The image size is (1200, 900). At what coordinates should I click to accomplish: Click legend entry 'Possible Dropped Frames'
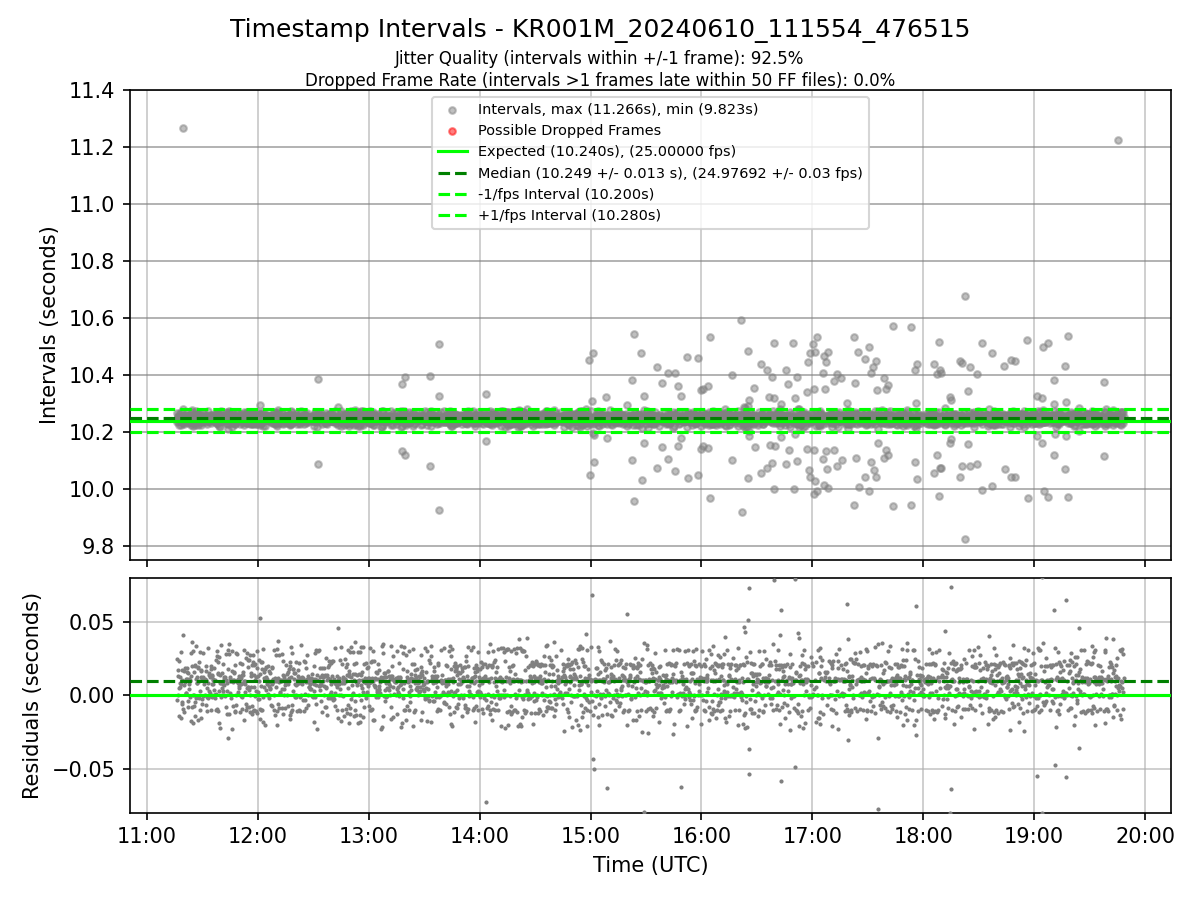(569, 130)
